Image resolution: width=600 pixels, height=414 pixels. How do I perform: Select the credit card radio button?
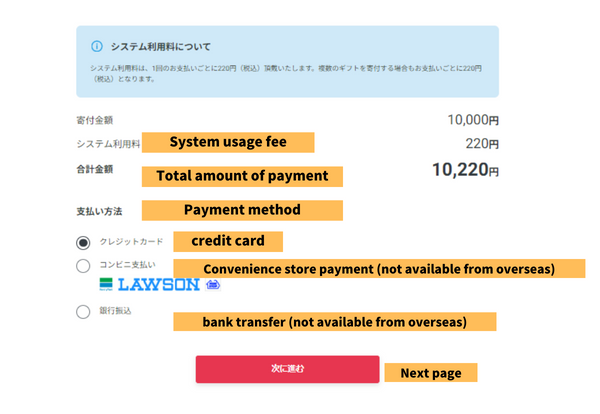(83, 242)
